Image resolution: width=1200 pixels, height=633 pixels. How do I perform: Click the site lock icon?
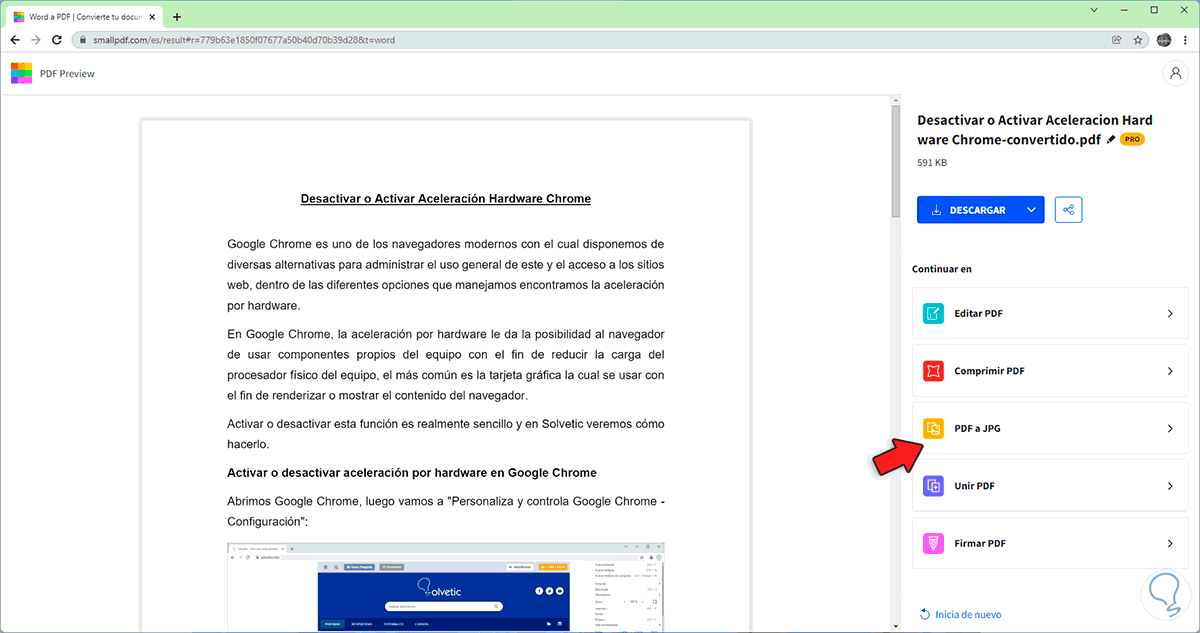coord(81,40)
